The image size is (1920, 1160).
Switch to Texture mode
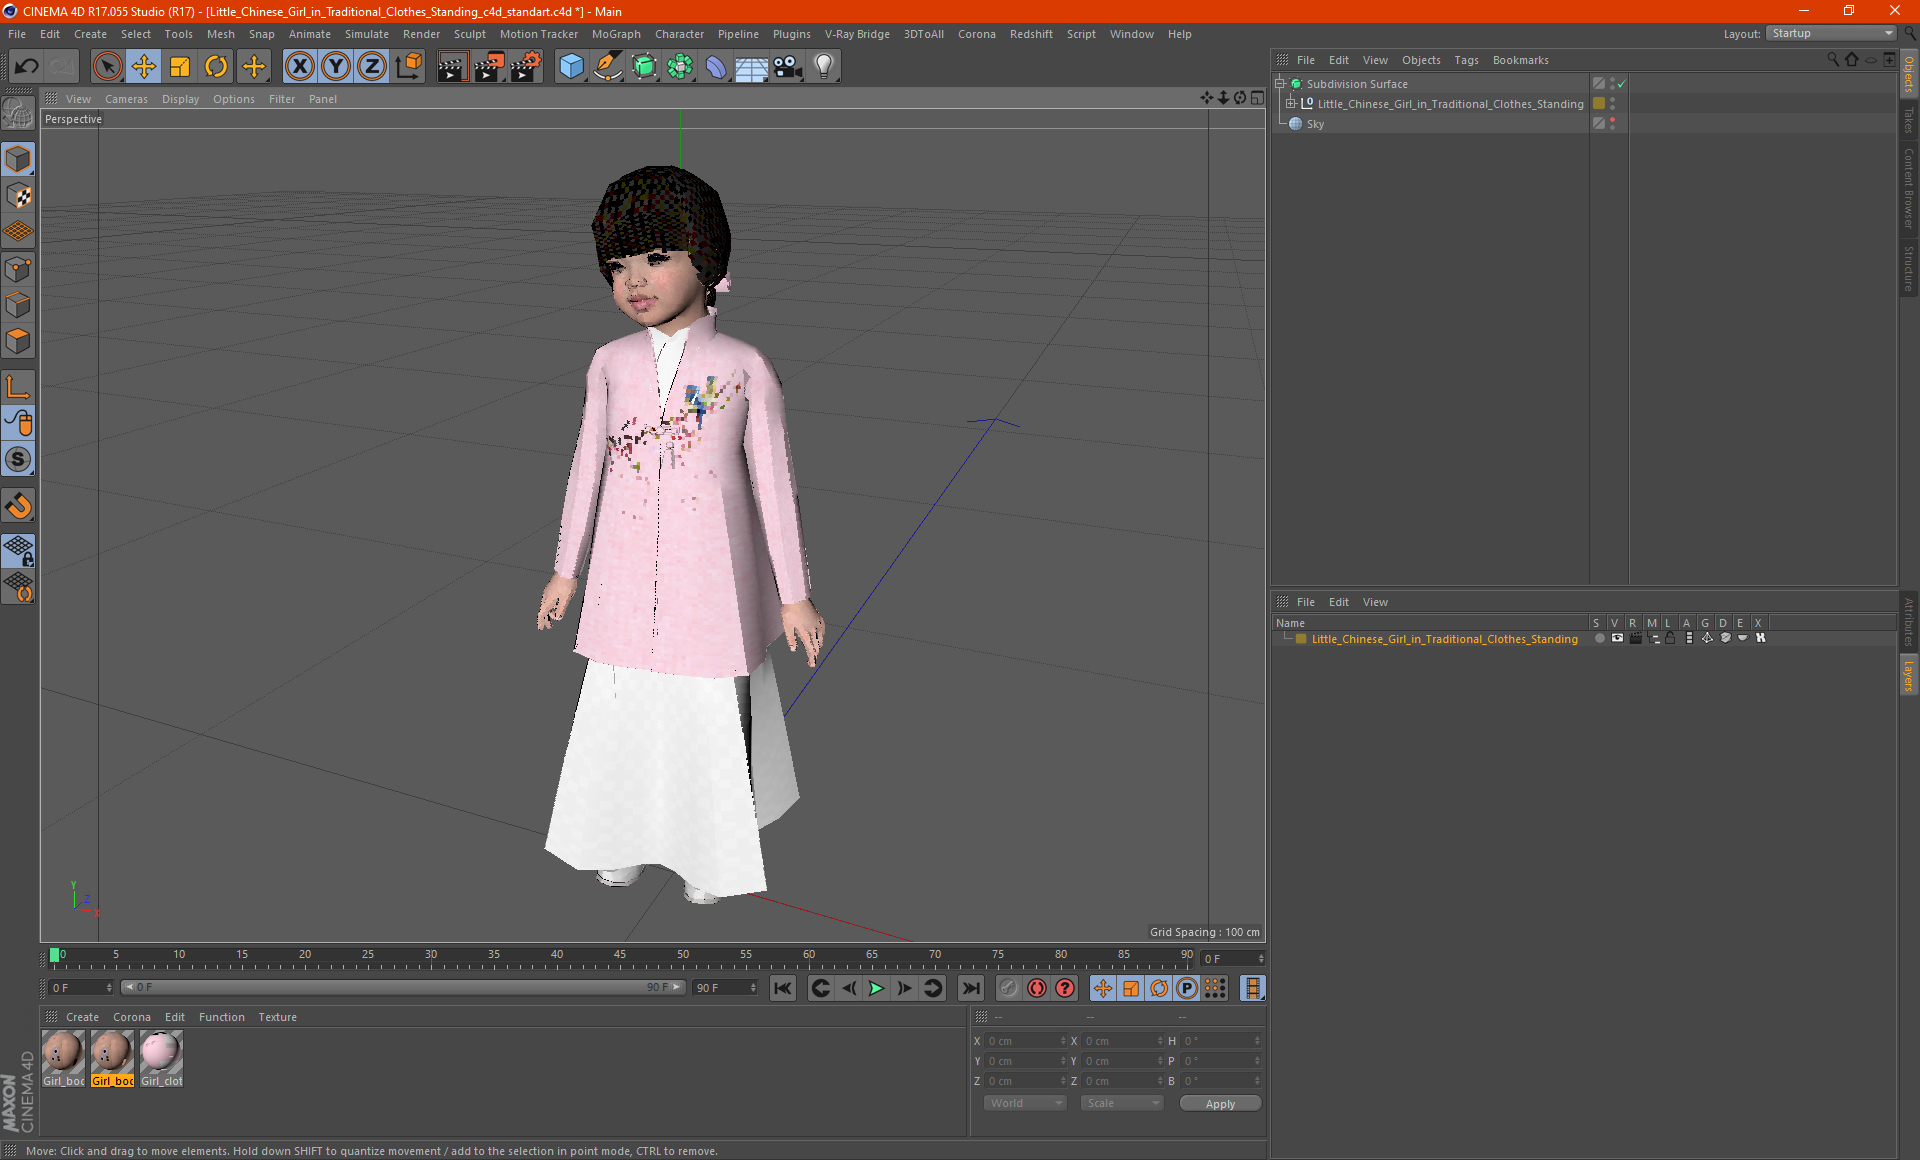pyautogui.click(x=18, y=196)
